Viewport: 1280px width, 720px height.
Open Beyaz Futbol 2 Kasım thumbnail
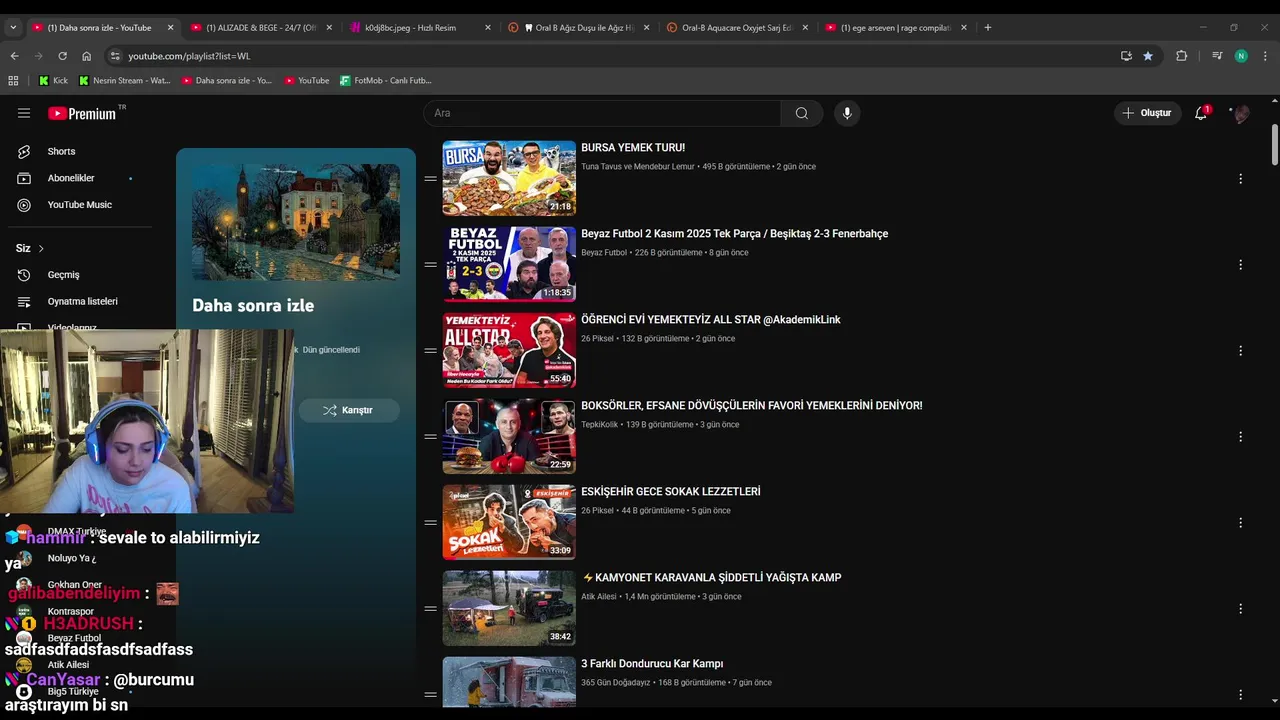(509, 264)
